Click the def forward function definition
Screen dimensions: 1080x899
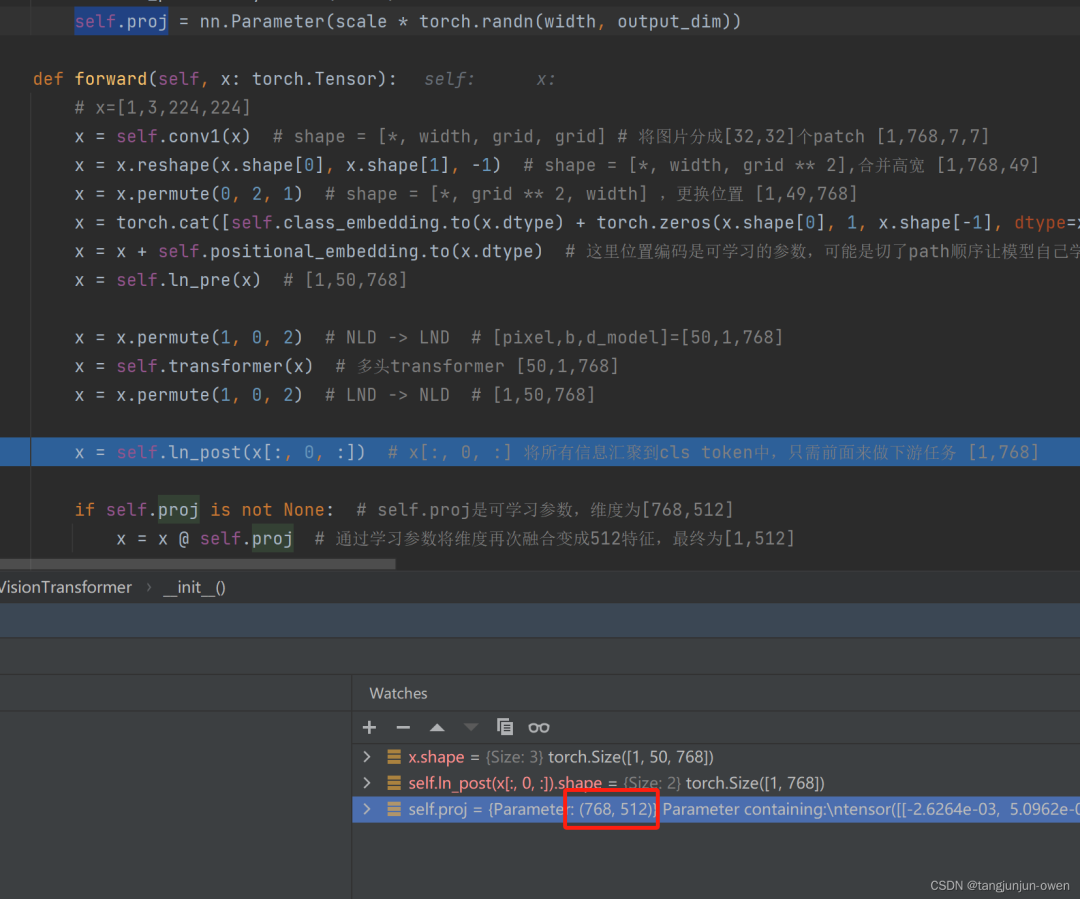215,79
